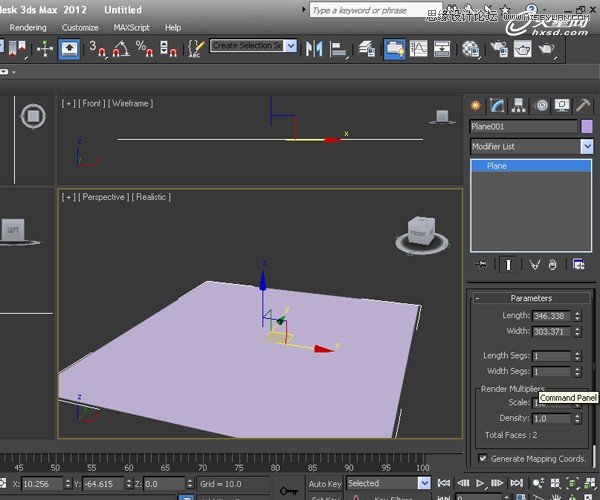This screenshot has height=500, width=600.
Task: Open the Motion panel tab
Action: [x=541, y=105]
